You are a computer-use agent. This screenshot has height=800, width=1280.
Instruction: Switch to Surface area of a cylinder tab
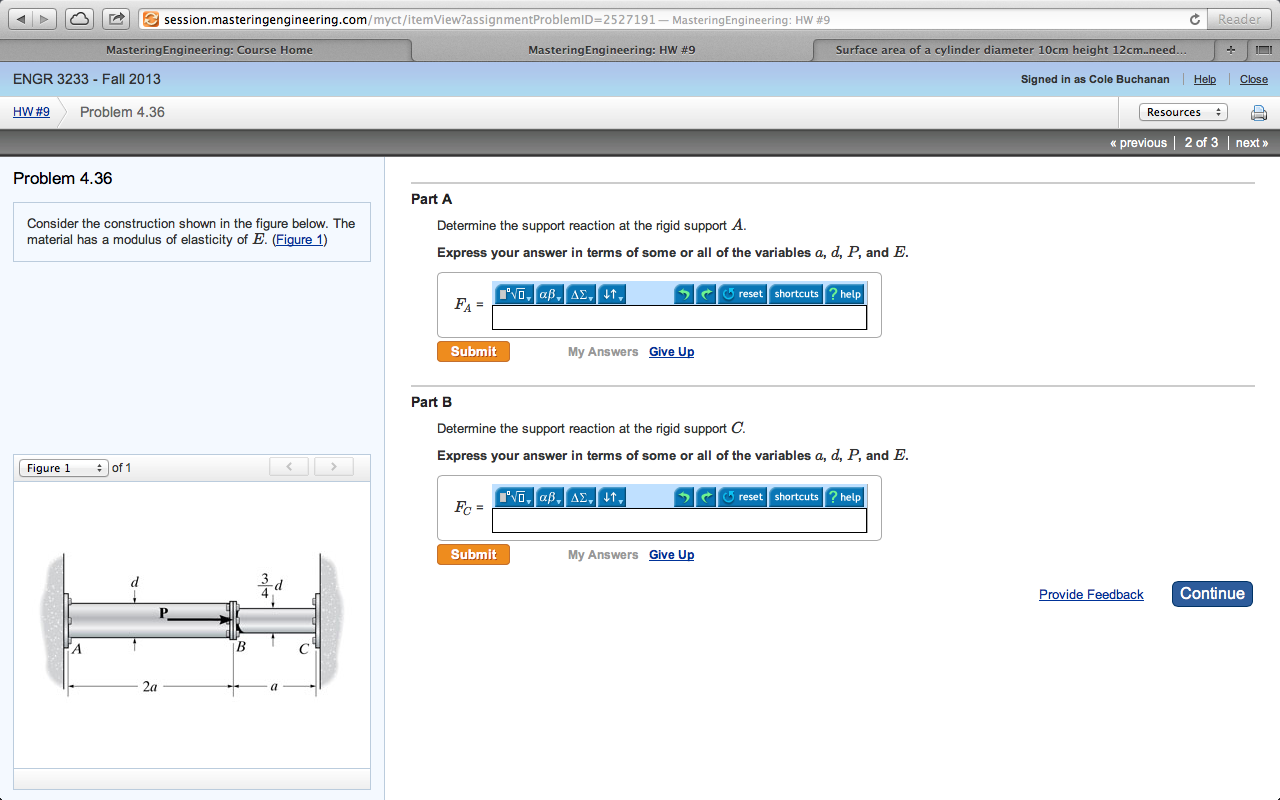(x=1011, y=50)
